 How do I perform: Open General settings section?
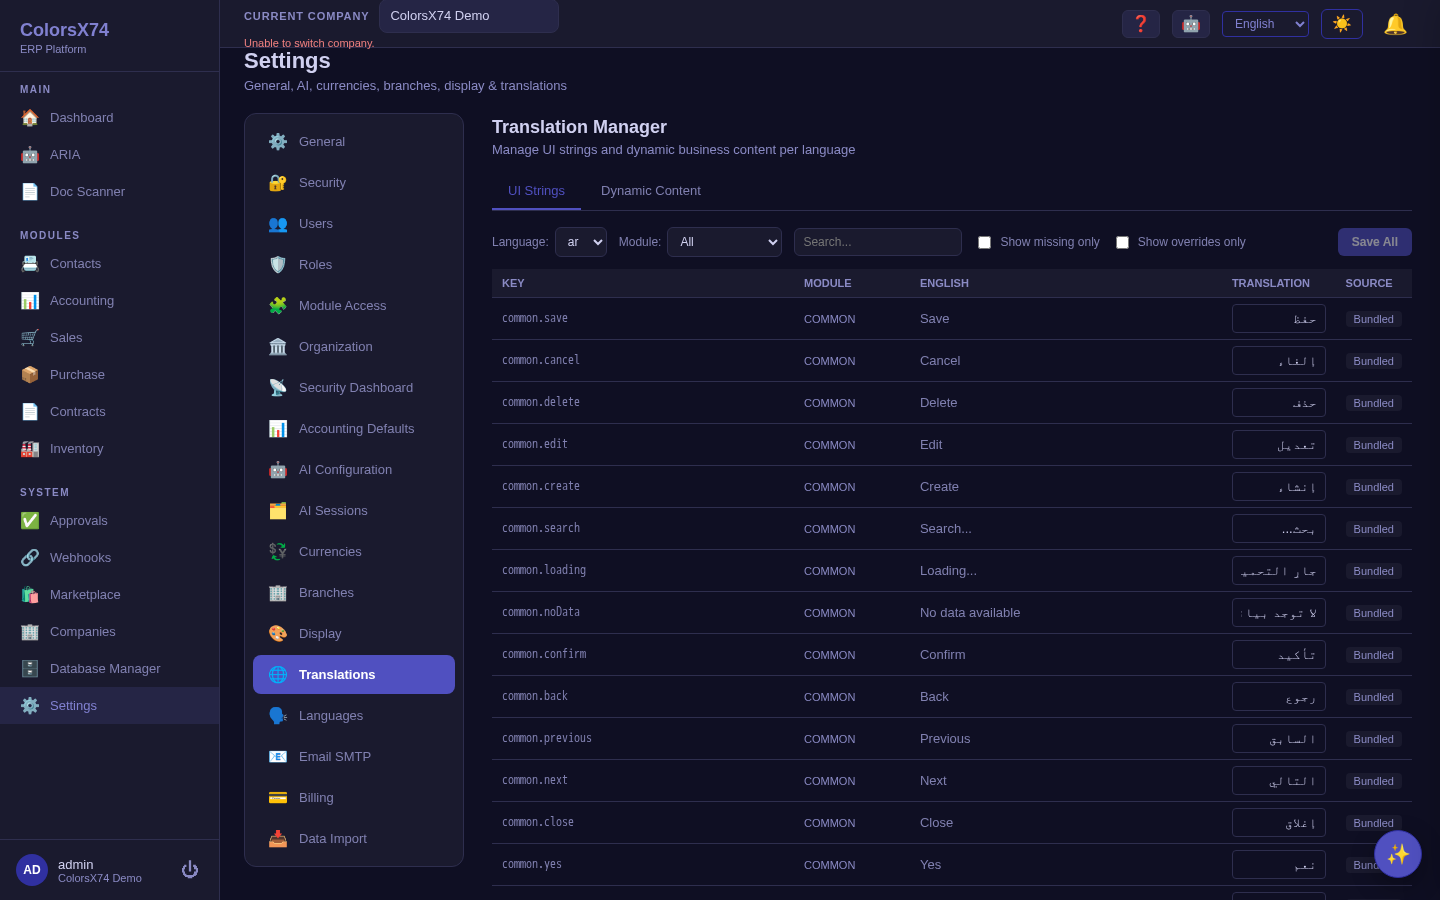click(354, 142)
